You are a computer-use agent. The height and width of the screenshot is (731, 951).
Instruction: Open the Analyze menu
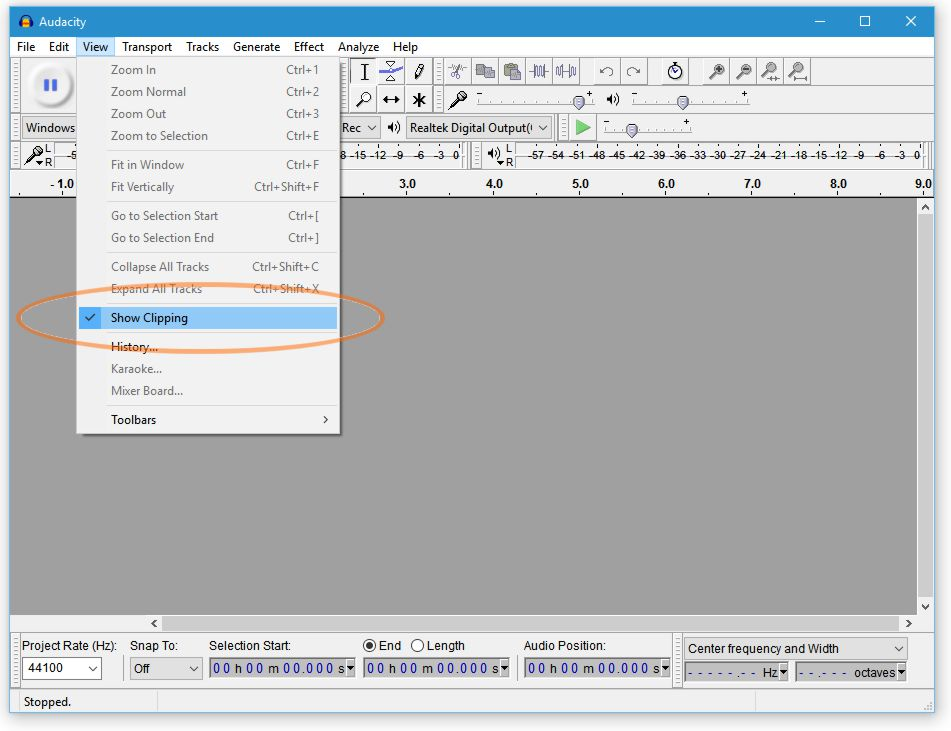click(358, 47)
